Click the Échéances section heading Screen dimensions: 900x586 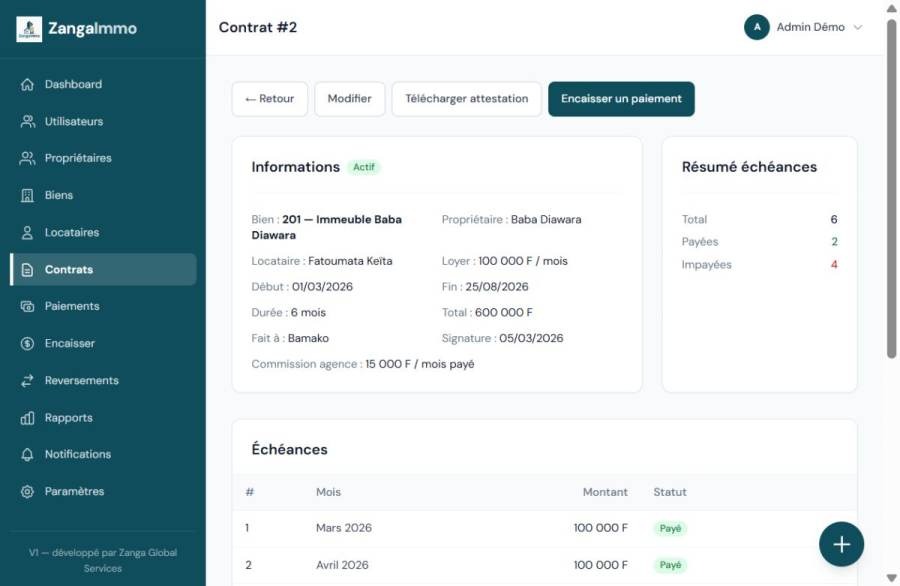pos(289,449)
